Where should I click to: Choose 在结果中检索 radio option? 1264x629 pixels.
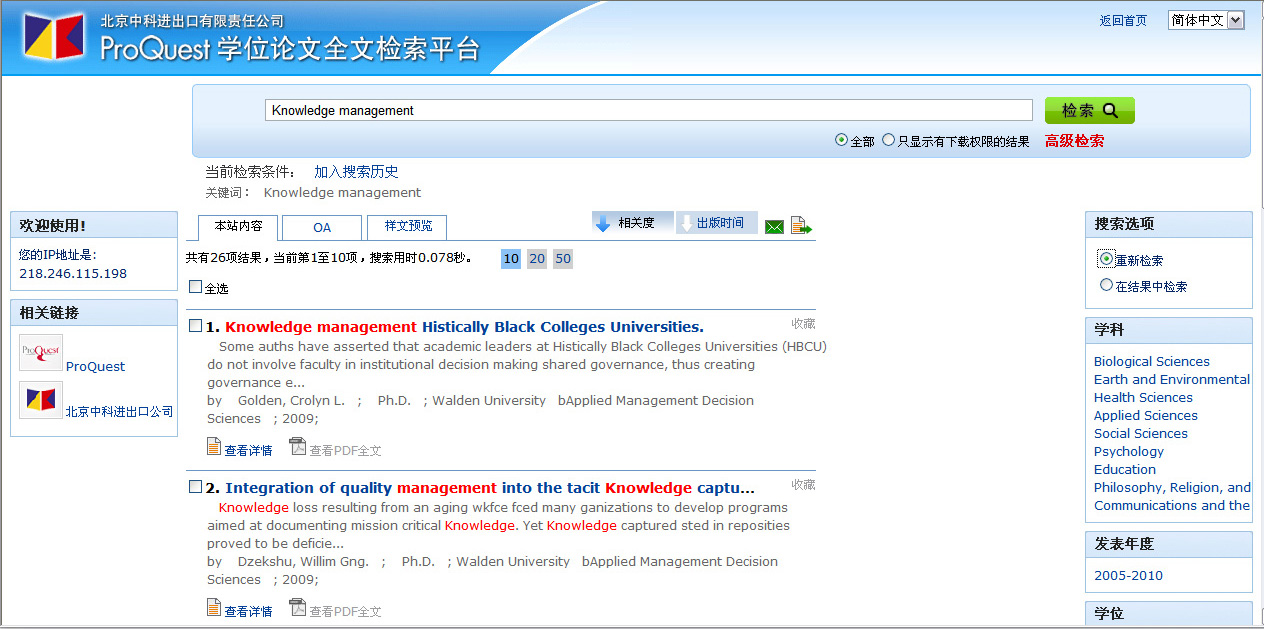[1106, 285]
